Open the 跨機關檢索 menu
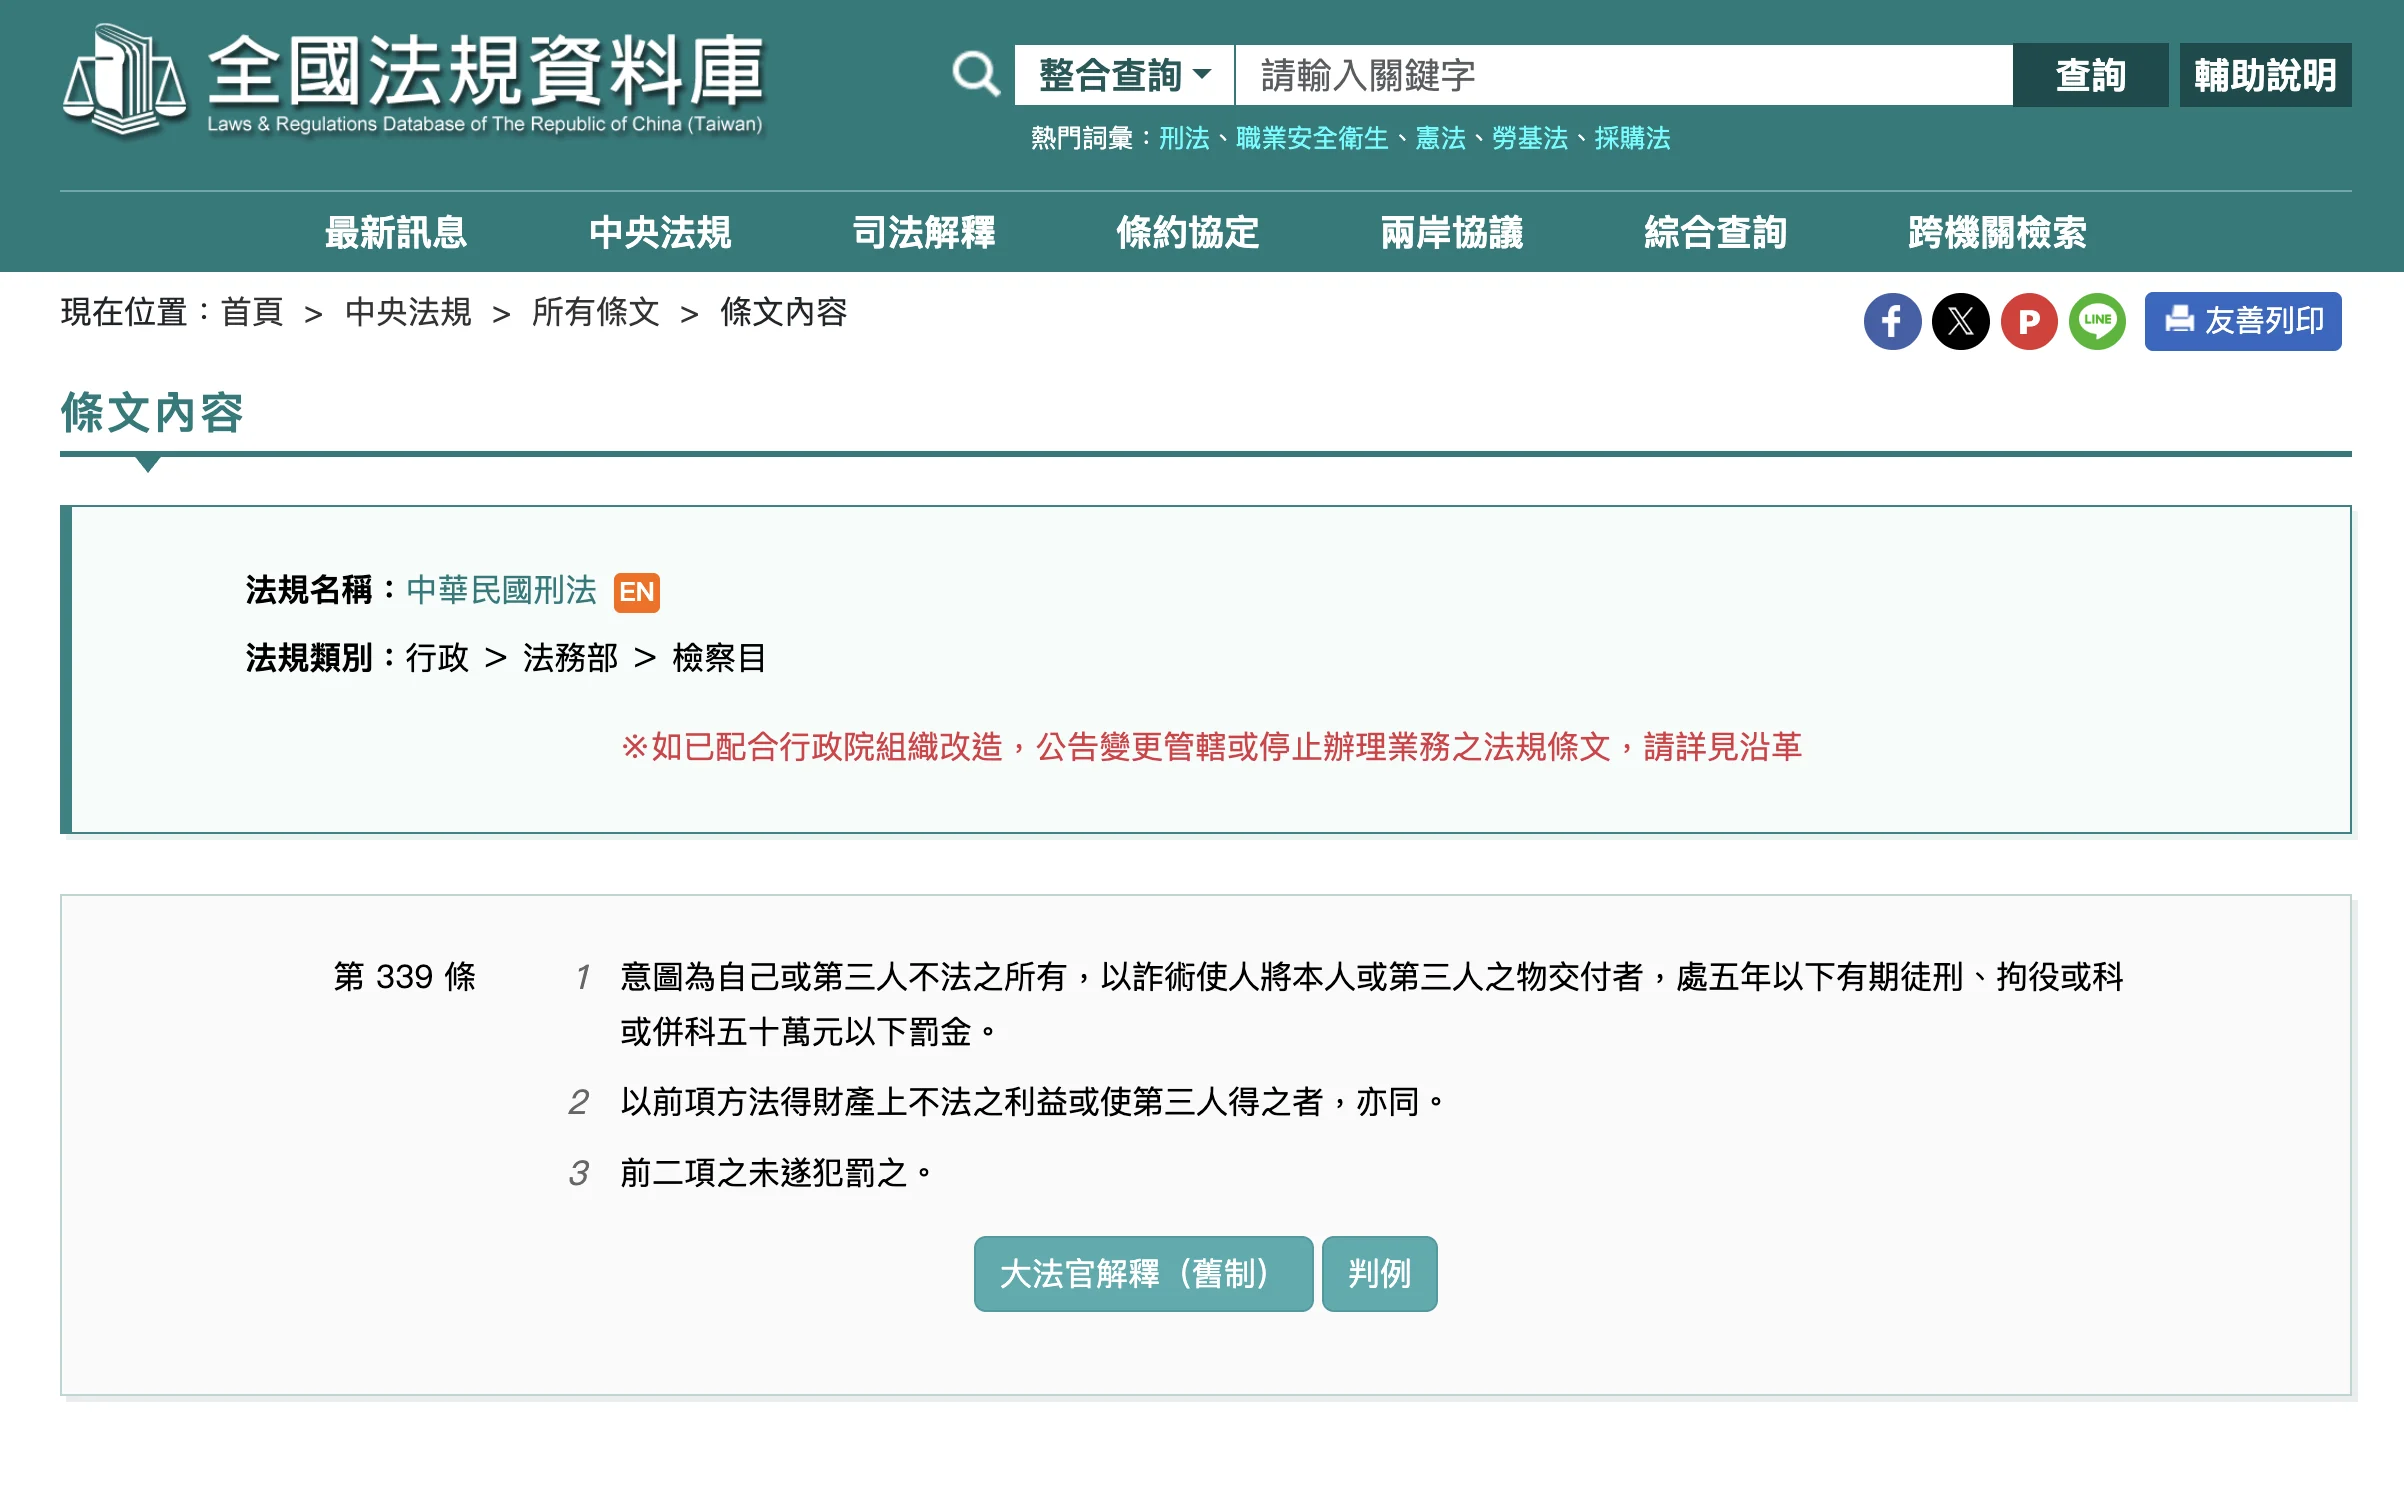Viewport: 2404px width, 1508px height. (x=1997, y=232)
